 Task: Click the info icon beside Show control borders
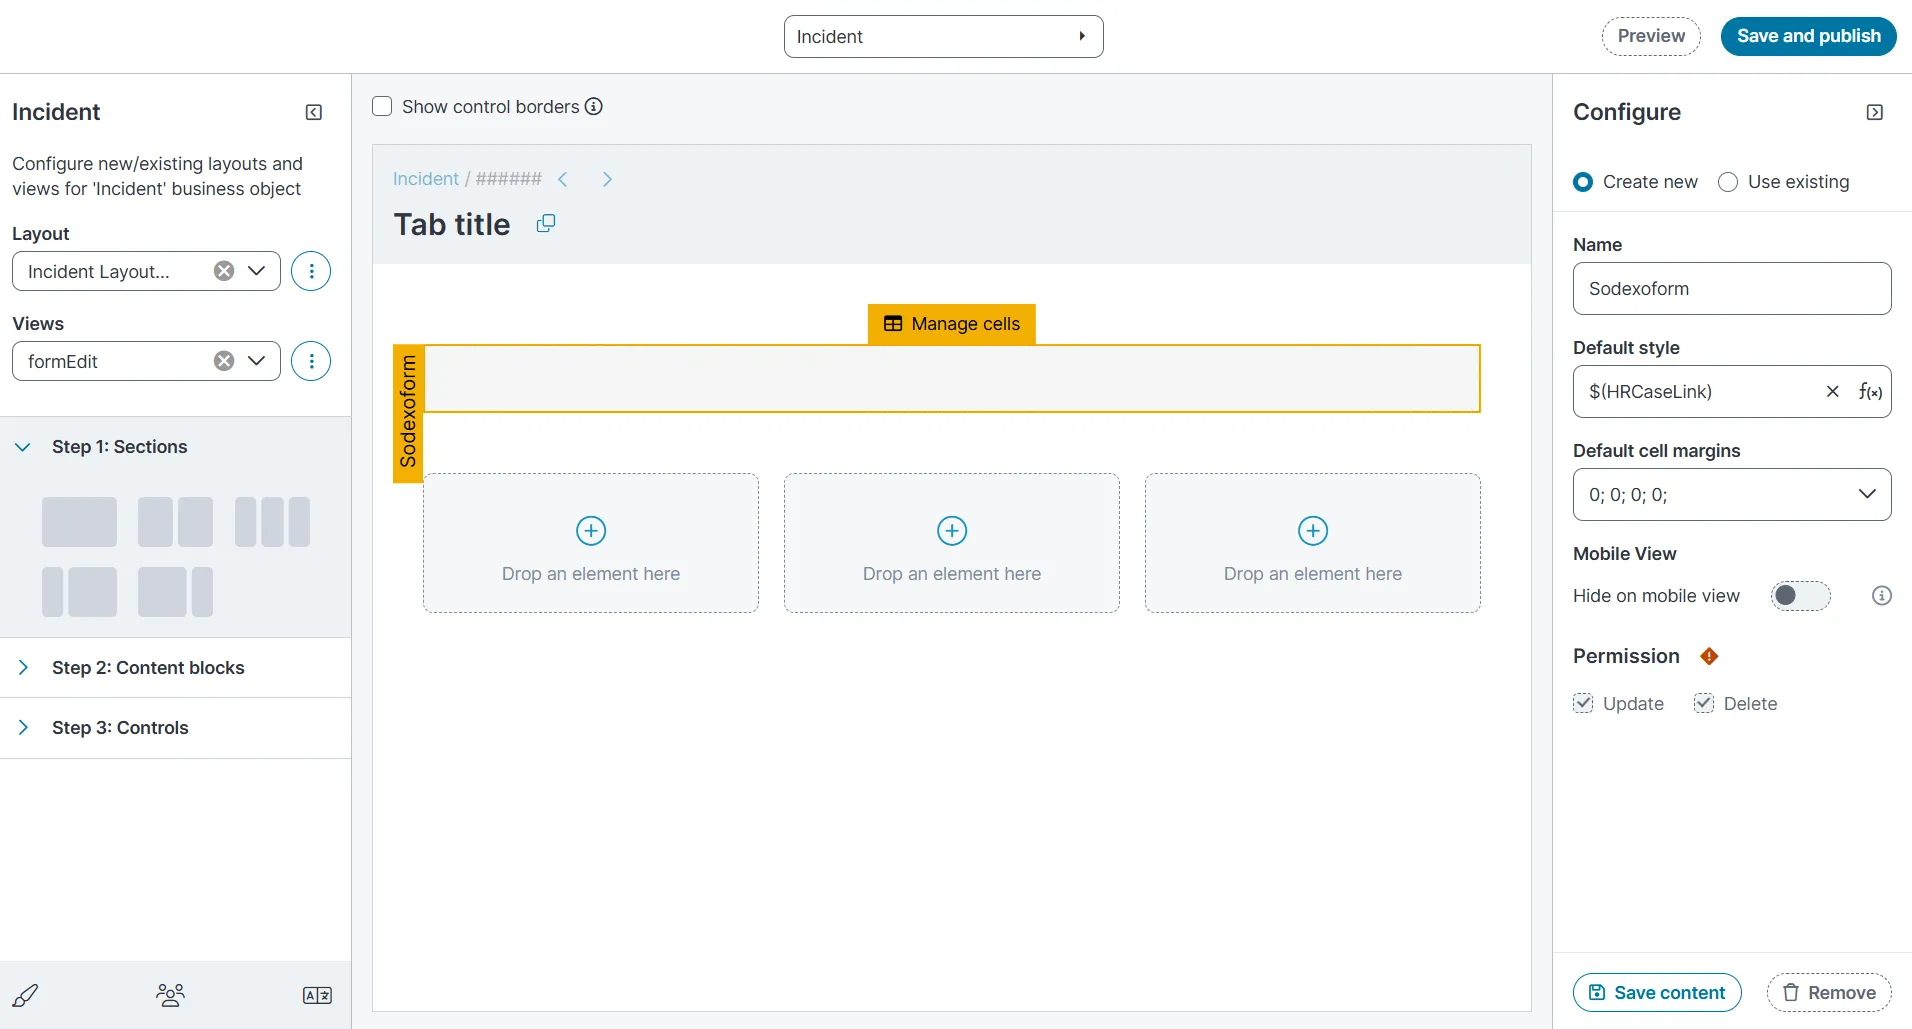pyautogui.click(x=594, y=106)
